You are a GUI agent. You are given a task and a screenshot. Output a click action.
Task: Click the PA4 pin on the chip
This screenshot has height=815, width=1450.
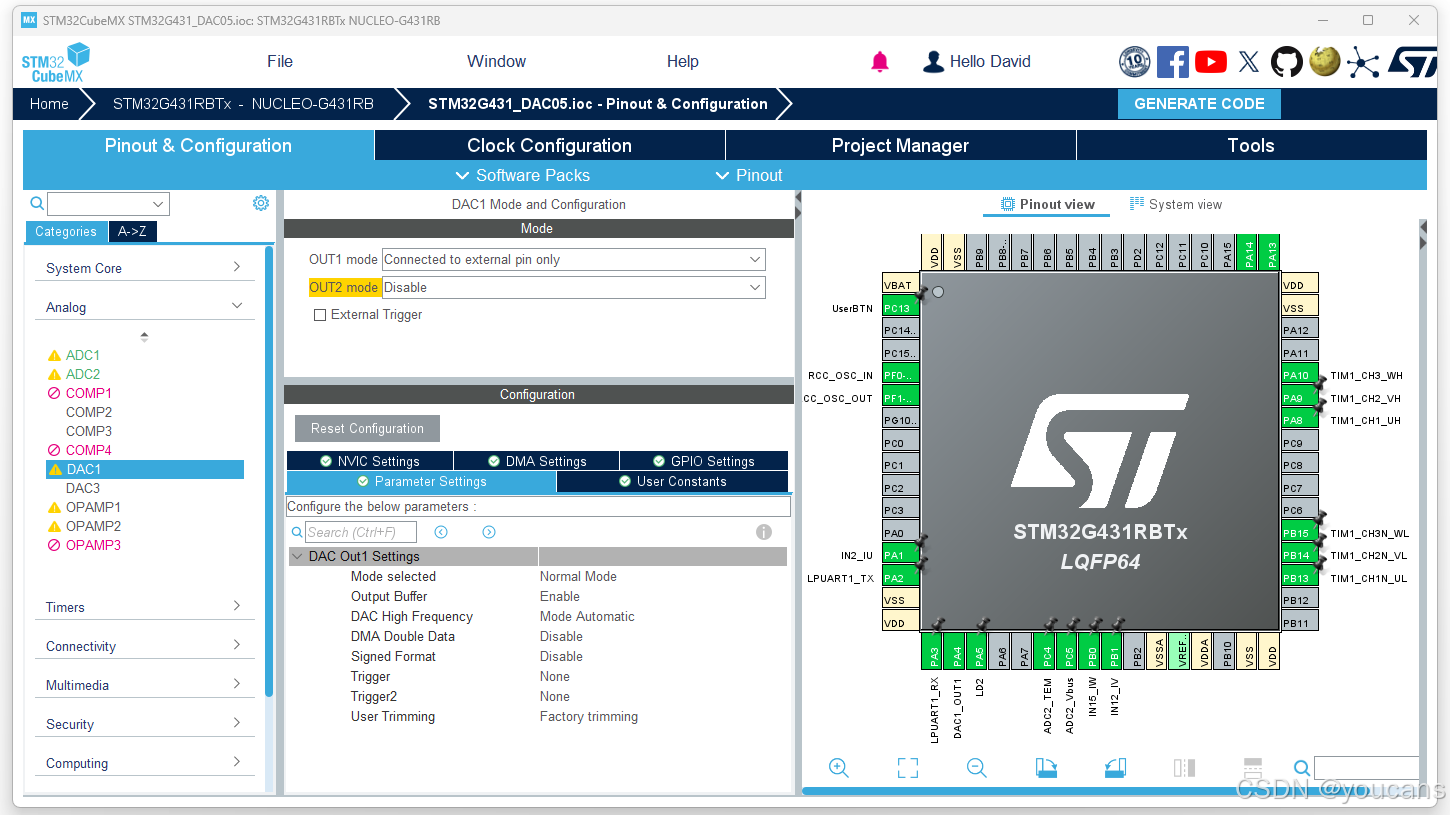[x=957, y=651]
